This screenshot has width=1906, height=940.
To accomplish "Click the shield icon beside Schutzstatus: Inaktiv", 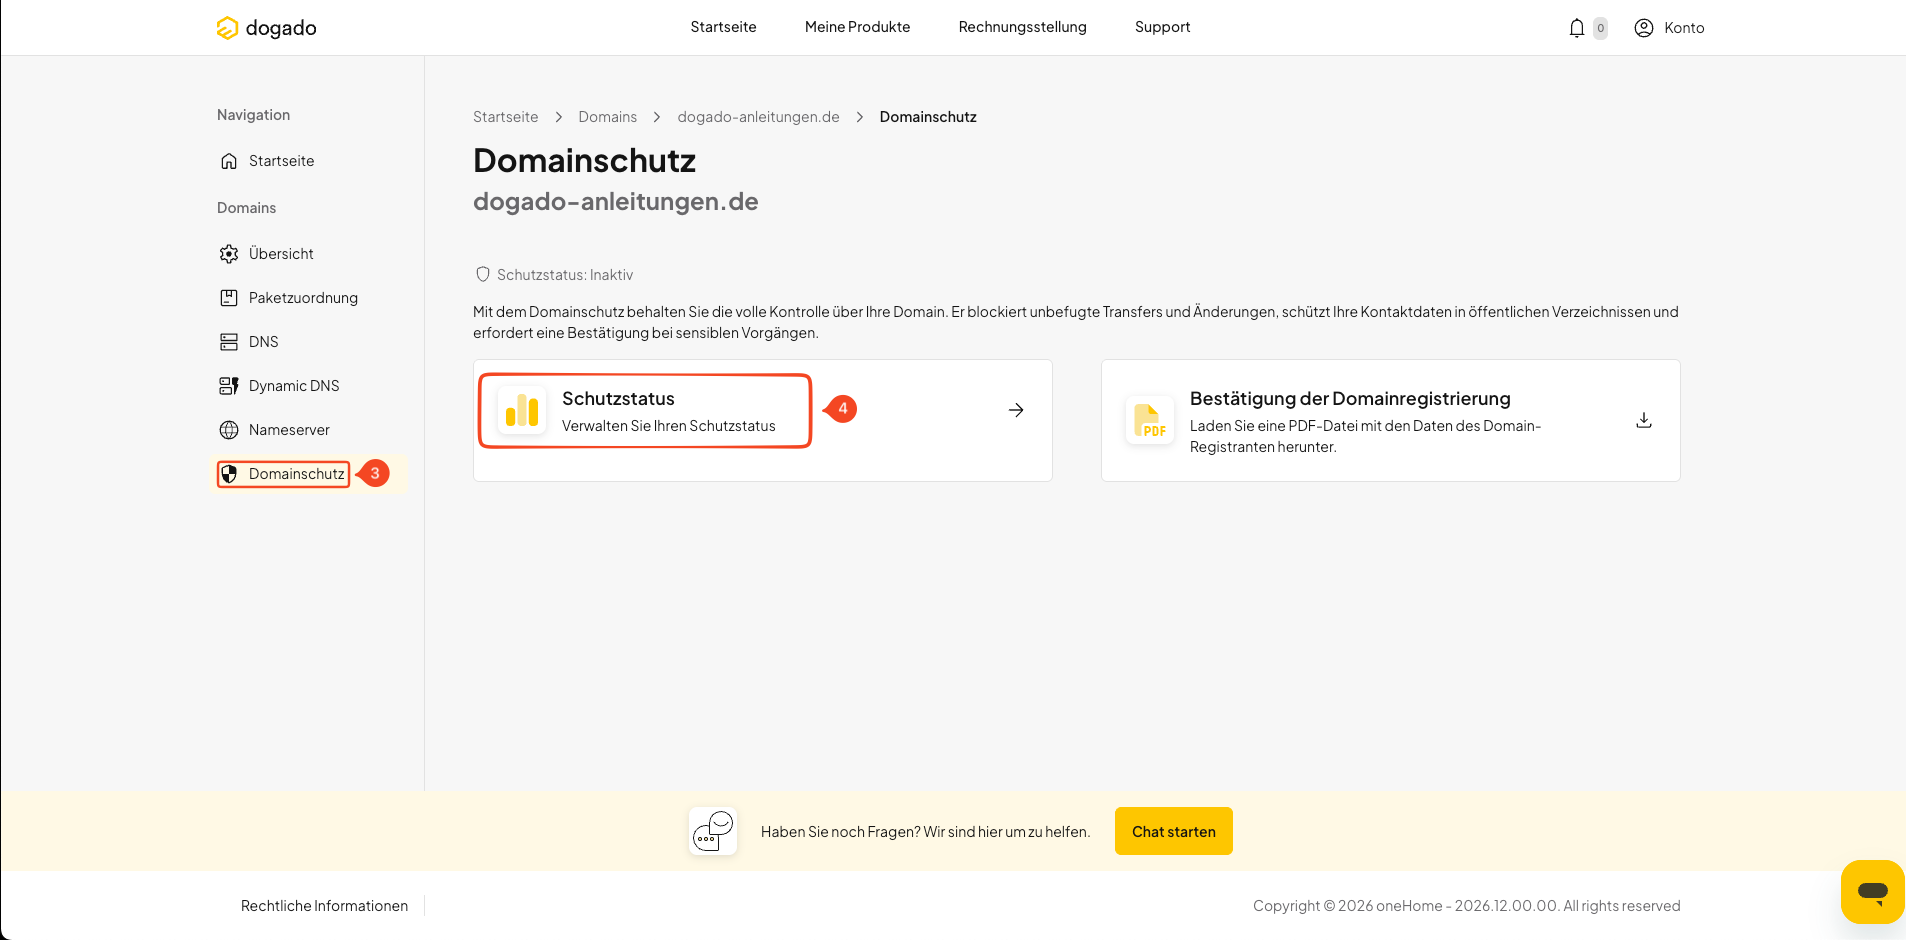I will pos(483,274).
